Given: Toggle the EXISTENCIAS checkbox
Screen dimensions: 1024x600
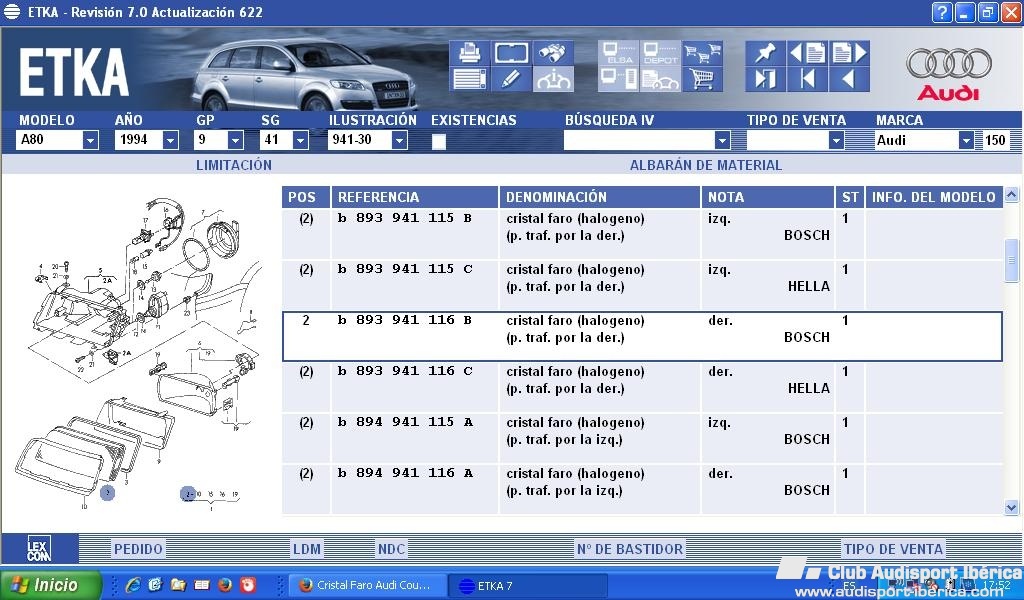Looking at the screenshot, I should [x=439, y=141].
